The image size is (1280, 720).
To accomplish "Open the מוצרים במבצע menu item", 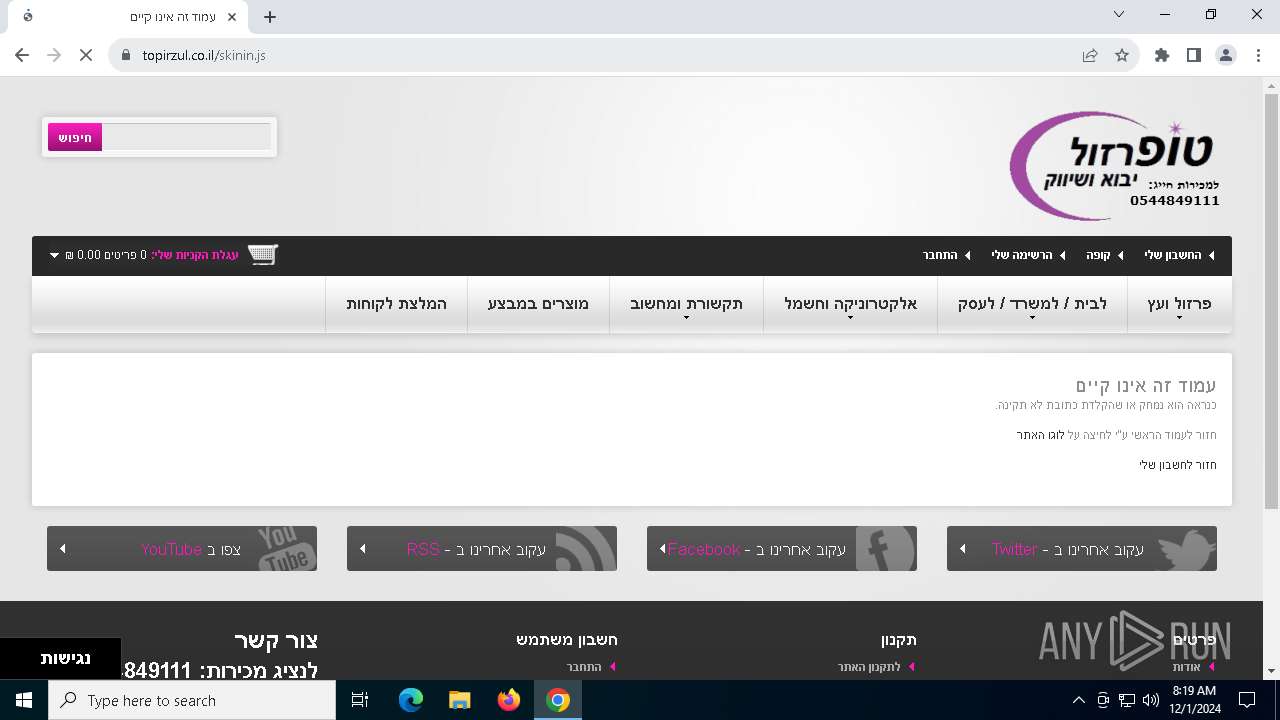I will pyautogui.click(x=538, y=304).
